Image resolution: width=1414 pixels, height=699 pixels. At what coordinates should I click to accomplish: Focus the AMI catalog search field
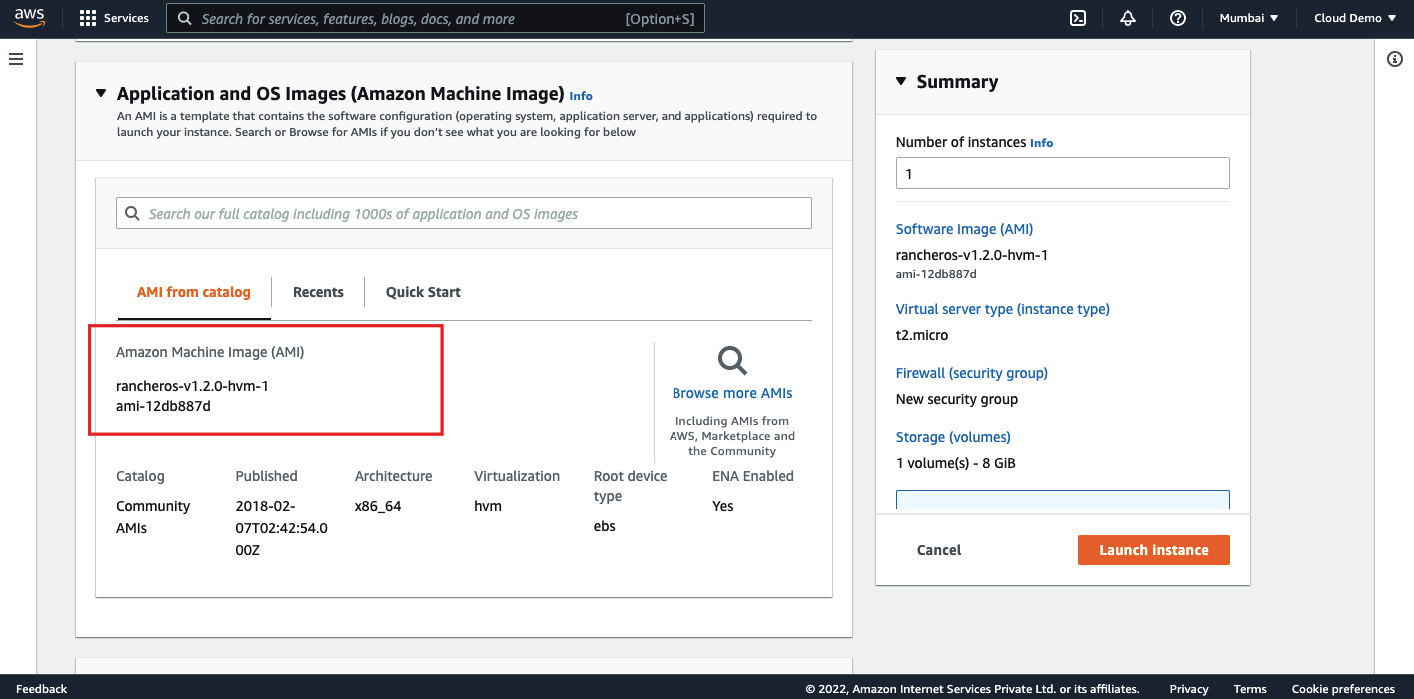pyautogui.click(x=464, y=214)
